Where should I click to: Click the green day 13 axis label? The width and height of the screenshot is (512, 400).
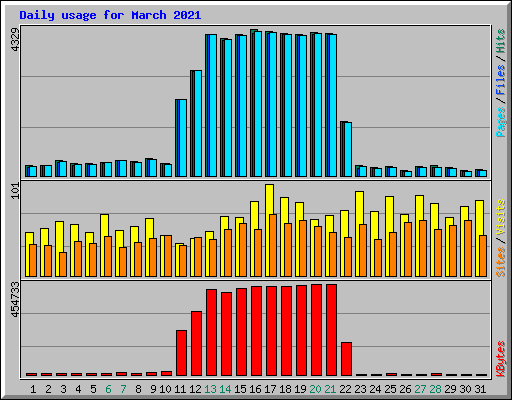pos(210,389)
